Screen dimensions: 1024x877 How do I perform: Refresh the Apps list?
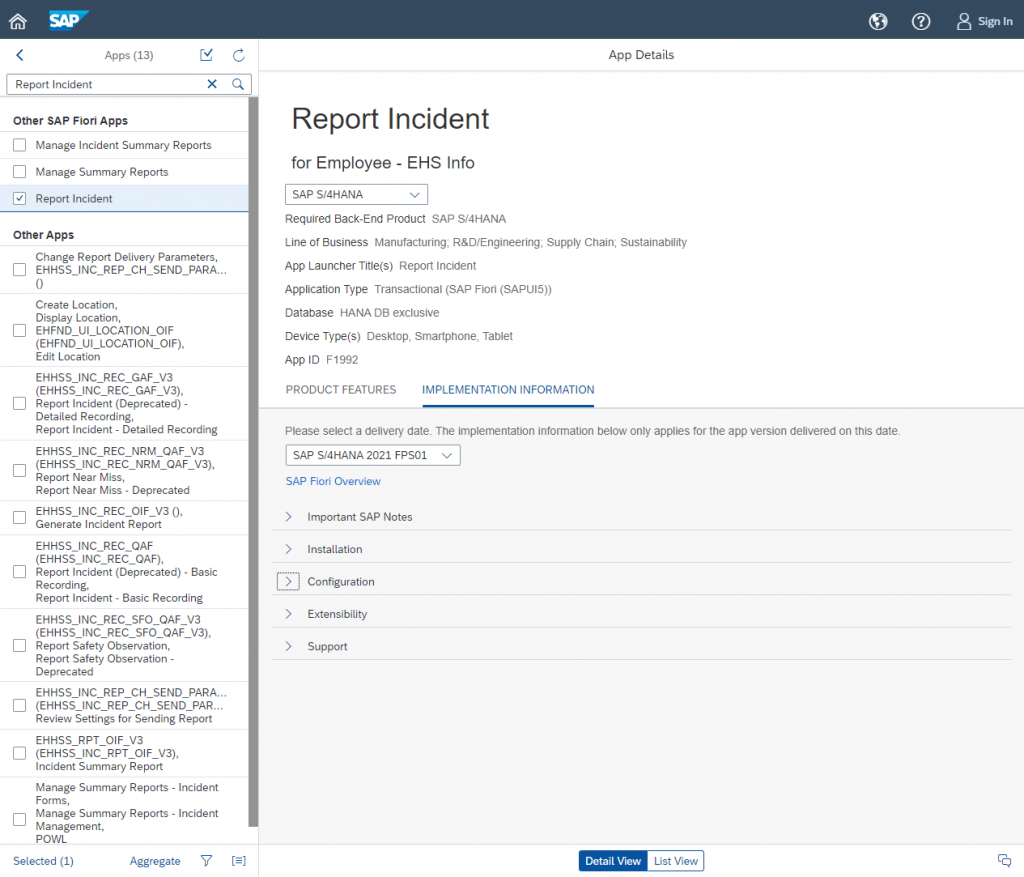[x=238, y=56]
